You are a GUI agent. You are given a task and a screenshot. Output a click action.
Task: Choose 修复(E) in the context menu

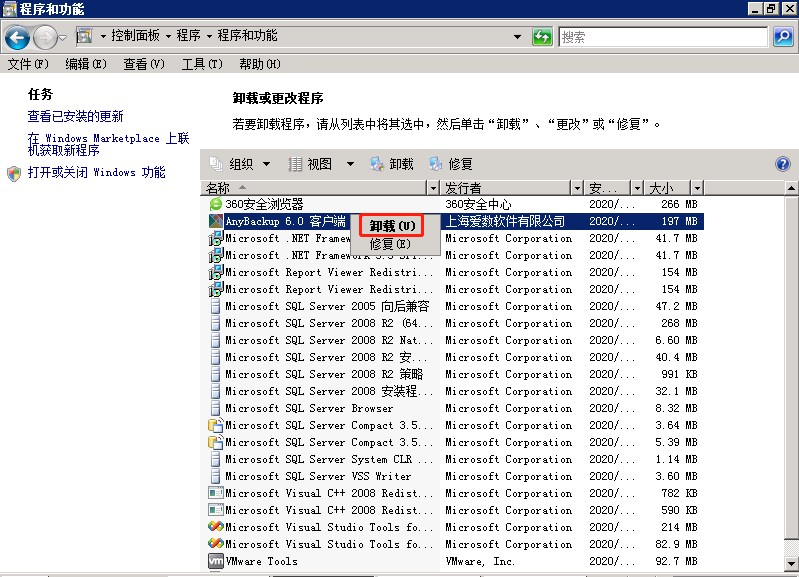pyautogui.click(x=390, y=244)
